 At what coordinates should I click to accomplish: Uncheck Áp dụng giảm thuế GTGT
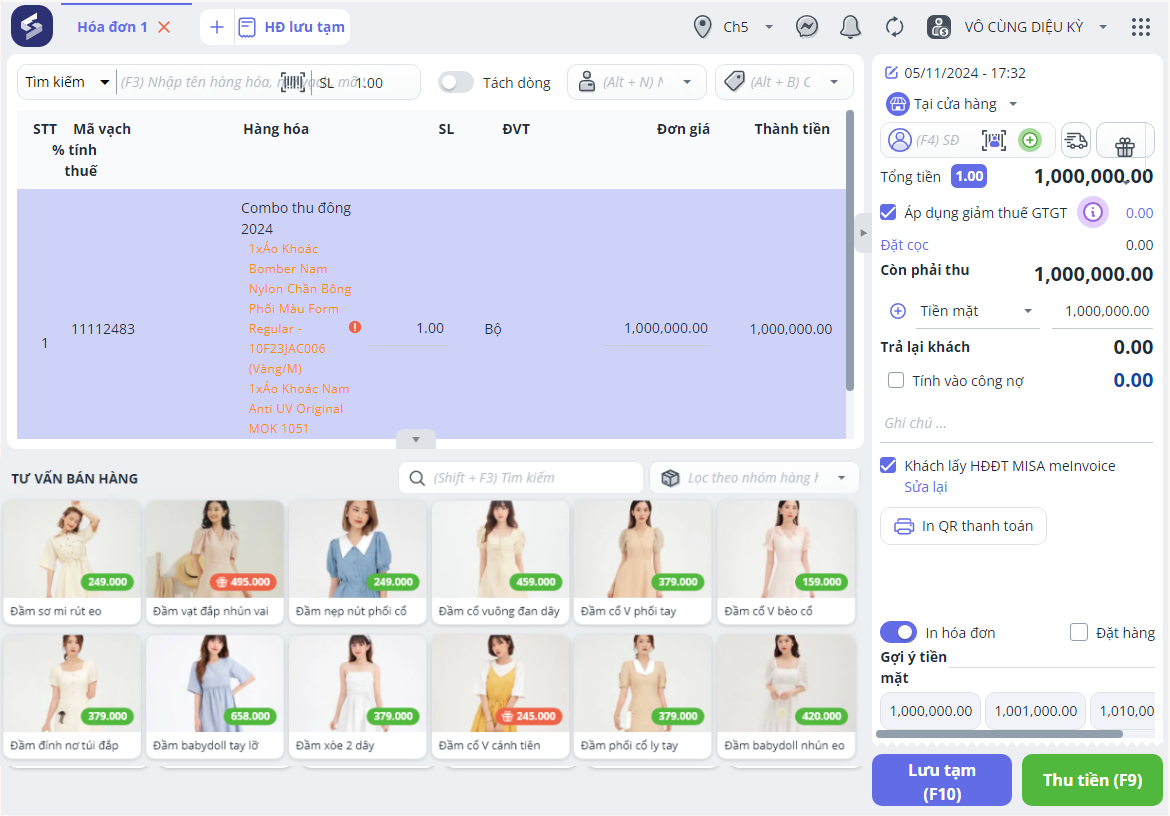point(888,213)
